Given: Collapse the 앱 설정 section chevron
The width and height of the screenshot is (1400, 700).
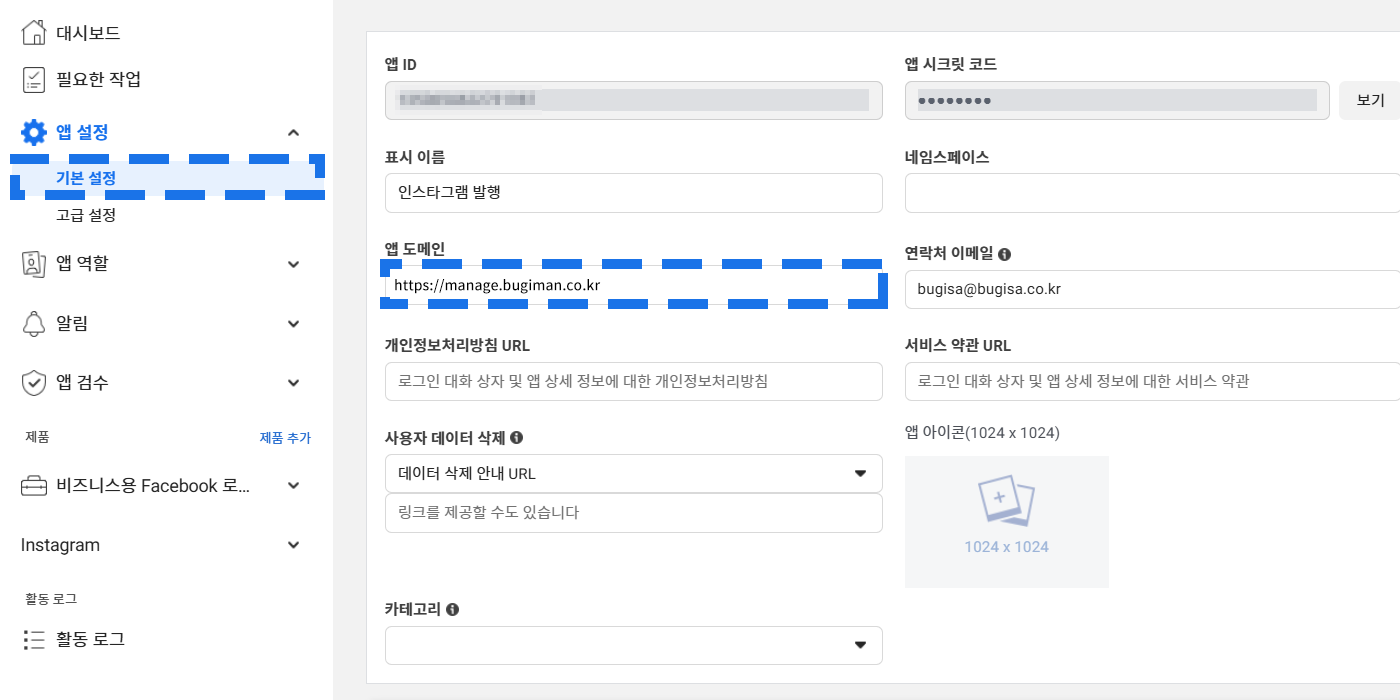Looking at the screenshot, I should click(293, 132).
